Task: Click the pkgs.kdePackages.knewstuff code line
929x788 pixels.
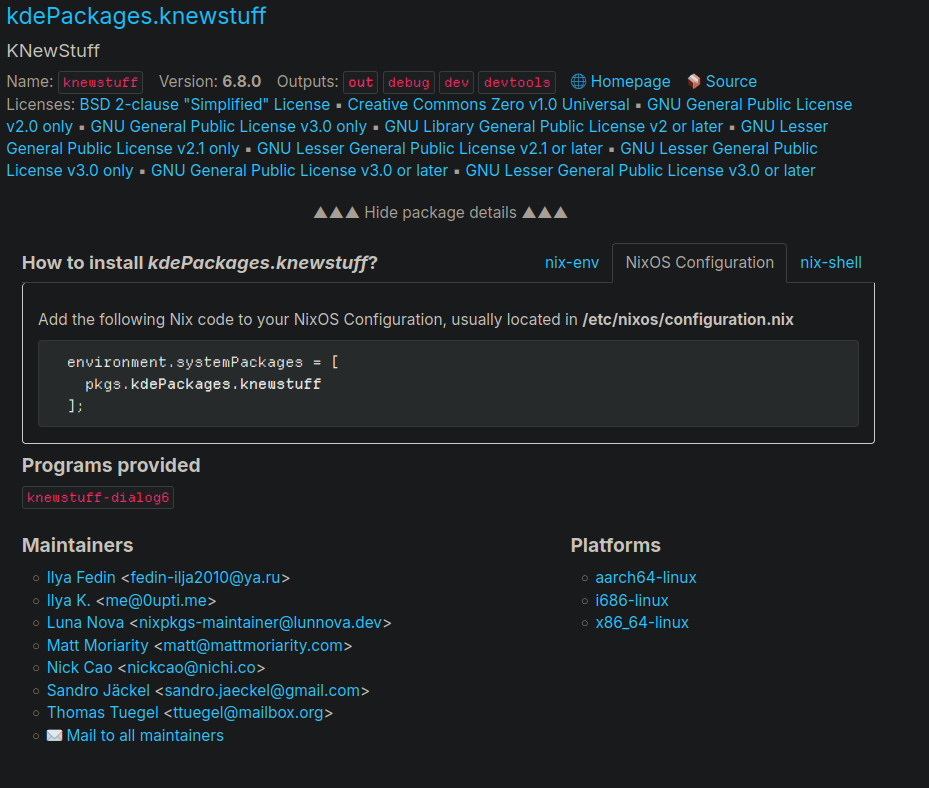Action: pos(203,384)
